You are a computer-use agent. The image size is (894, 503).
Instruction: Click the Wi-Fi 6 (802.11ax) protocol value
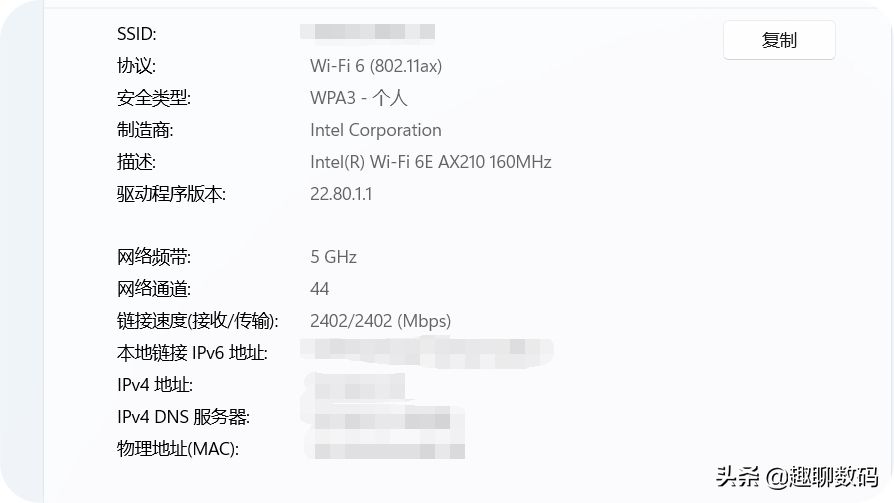(376, 66)
